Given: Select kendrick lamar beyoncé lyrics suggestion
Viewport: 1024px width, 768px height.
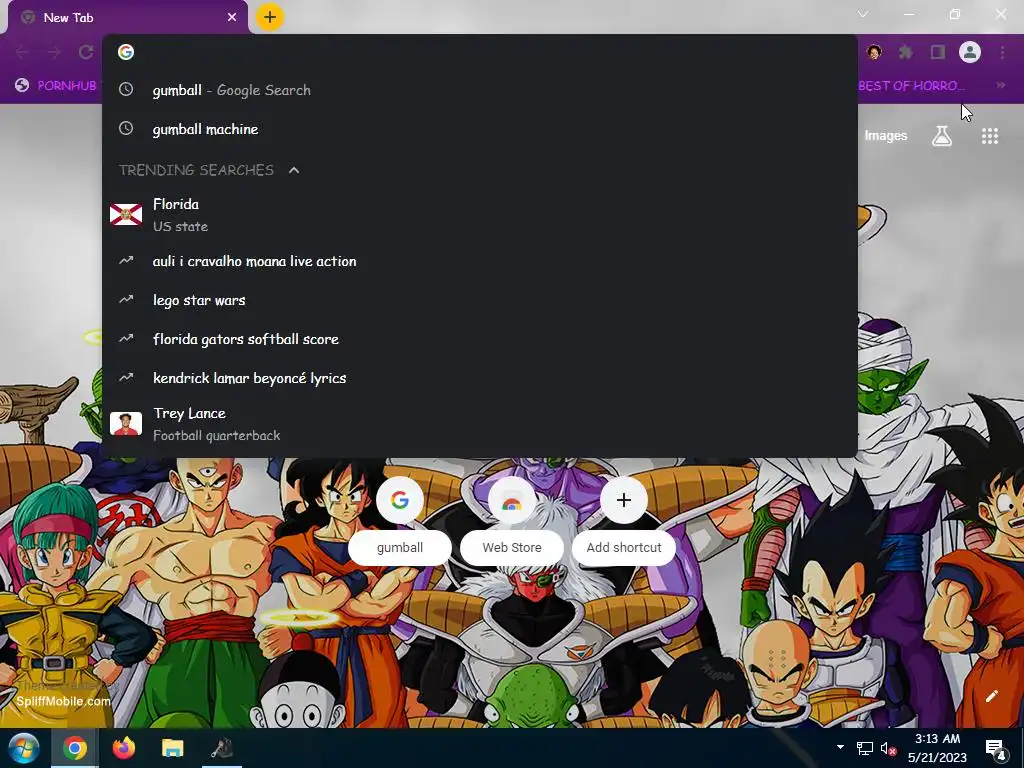Looking at the screenshot, I should [x=479, y=377].
